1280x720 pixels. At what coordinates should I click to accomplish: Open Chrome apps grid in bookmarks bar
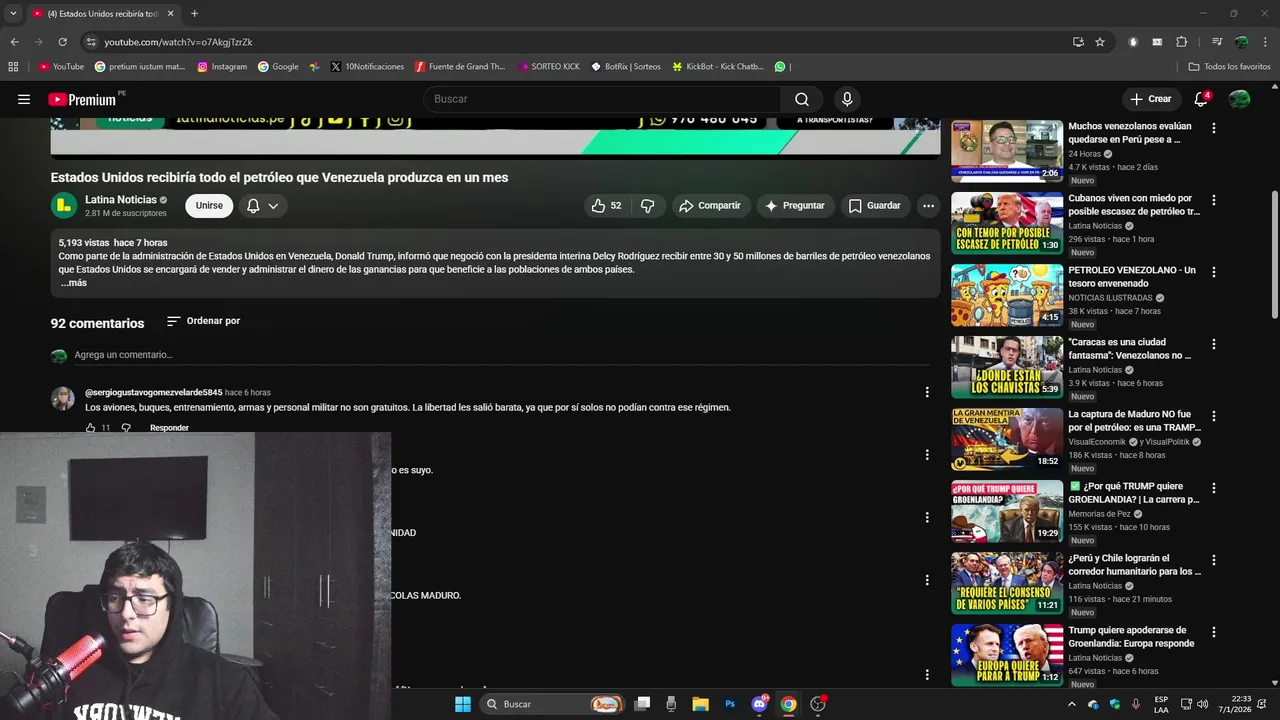click(13, 67)
